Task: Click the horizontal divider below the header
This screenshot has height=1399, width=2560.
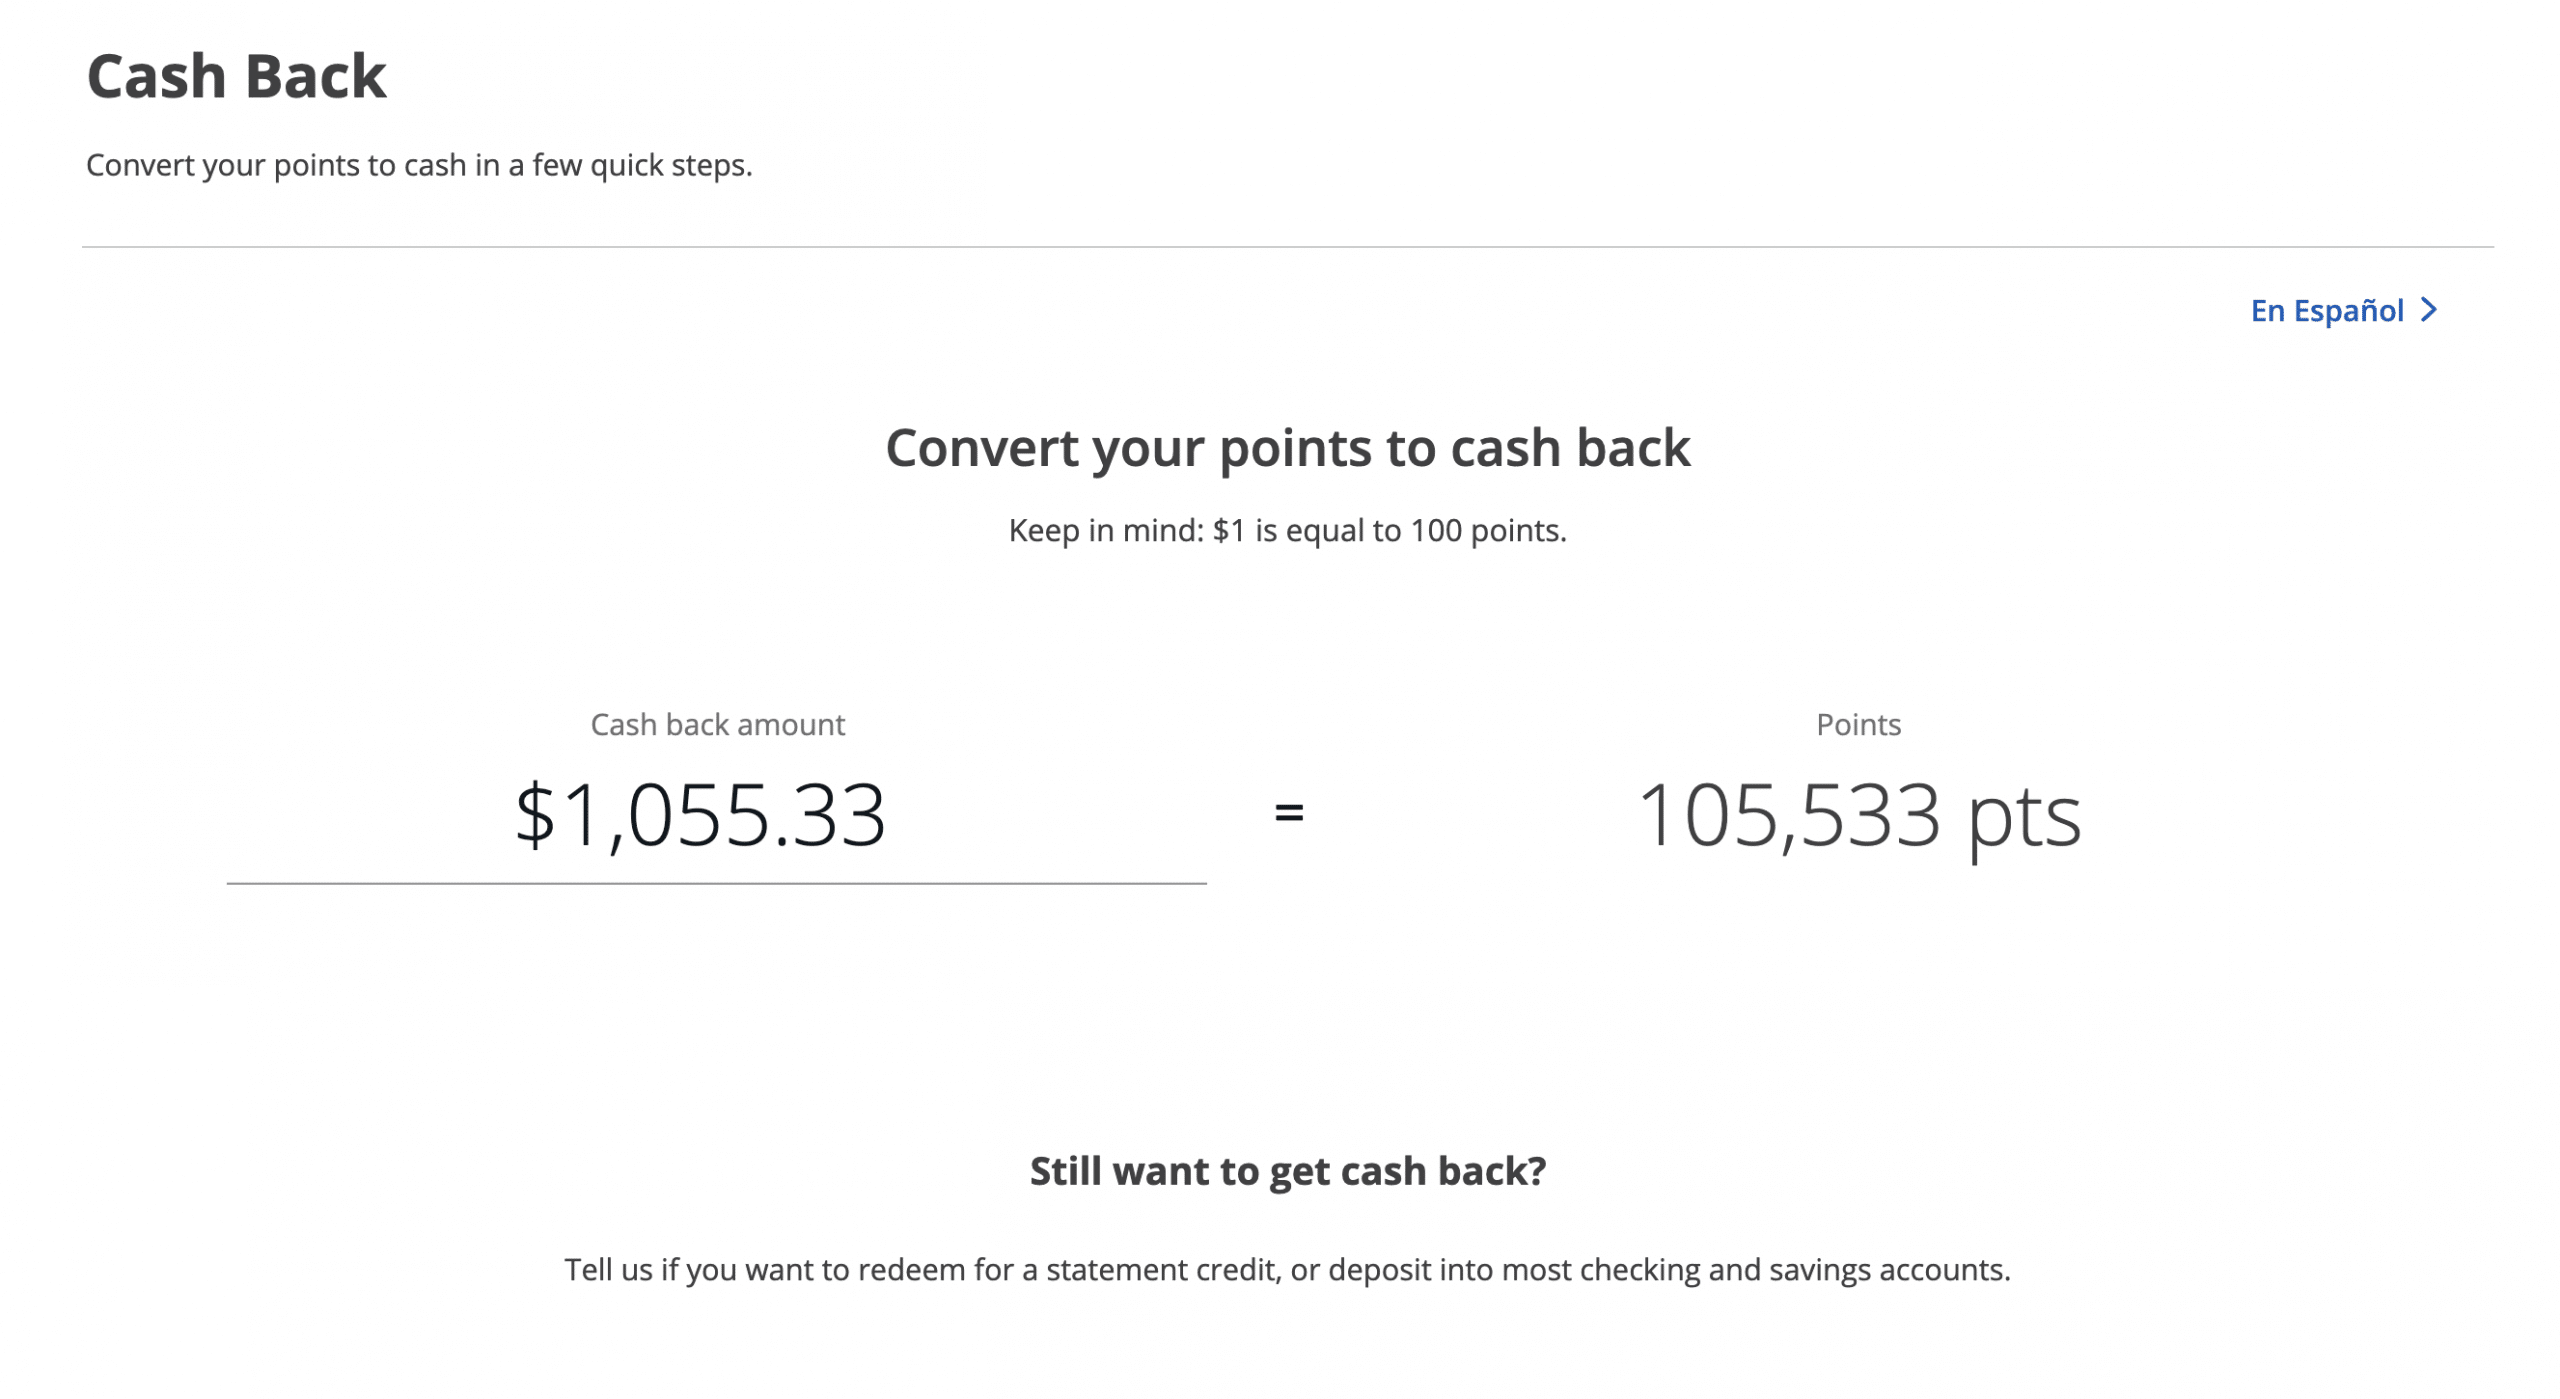Action: (x=1287, y=247)
